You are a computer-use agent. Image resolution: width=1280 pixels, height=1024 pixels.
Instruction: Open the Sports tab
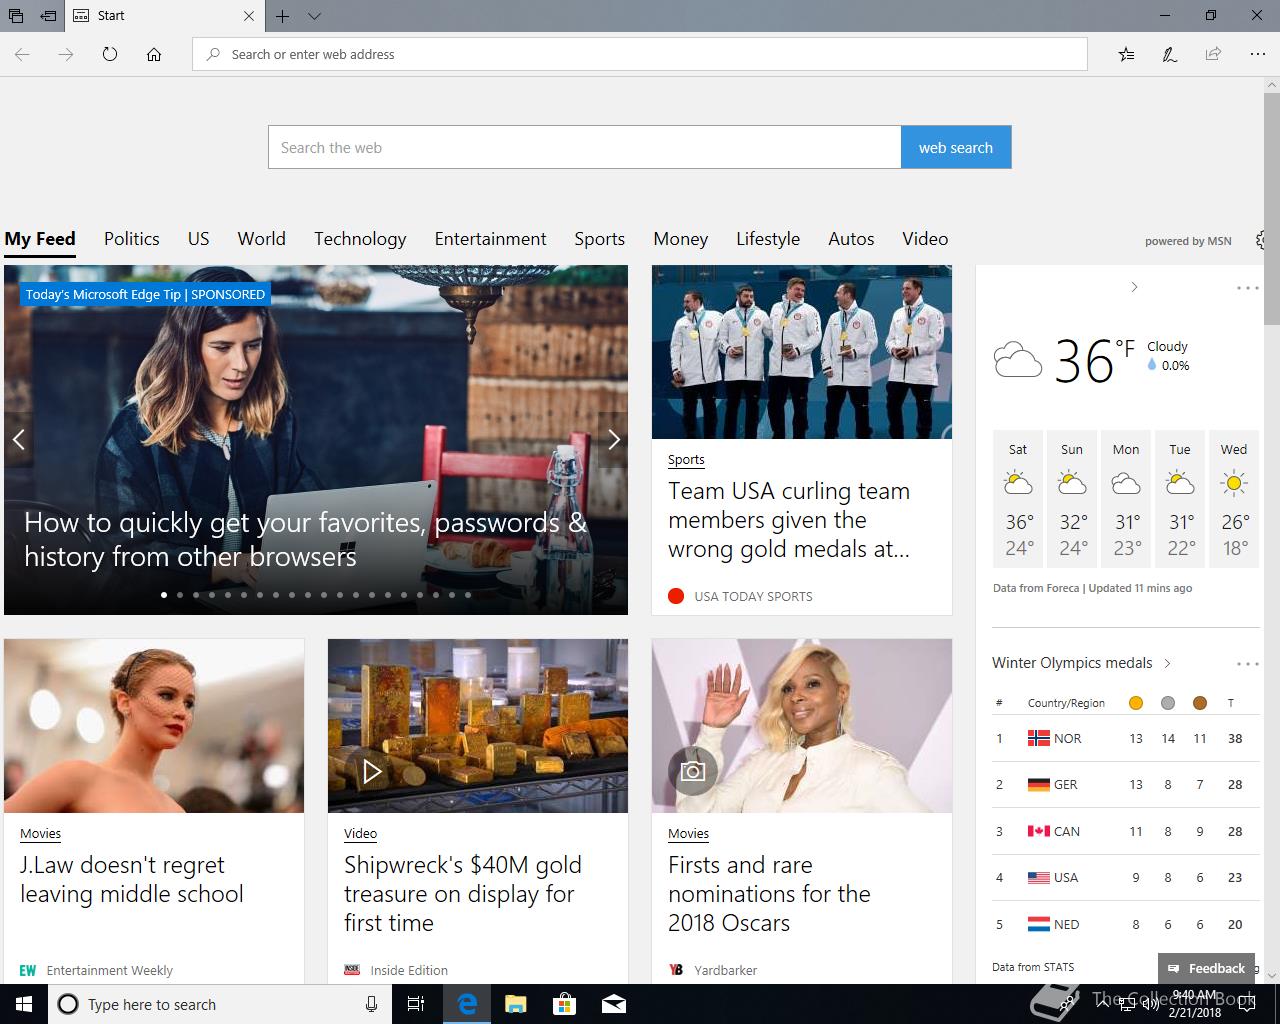(x=600, y=239)
